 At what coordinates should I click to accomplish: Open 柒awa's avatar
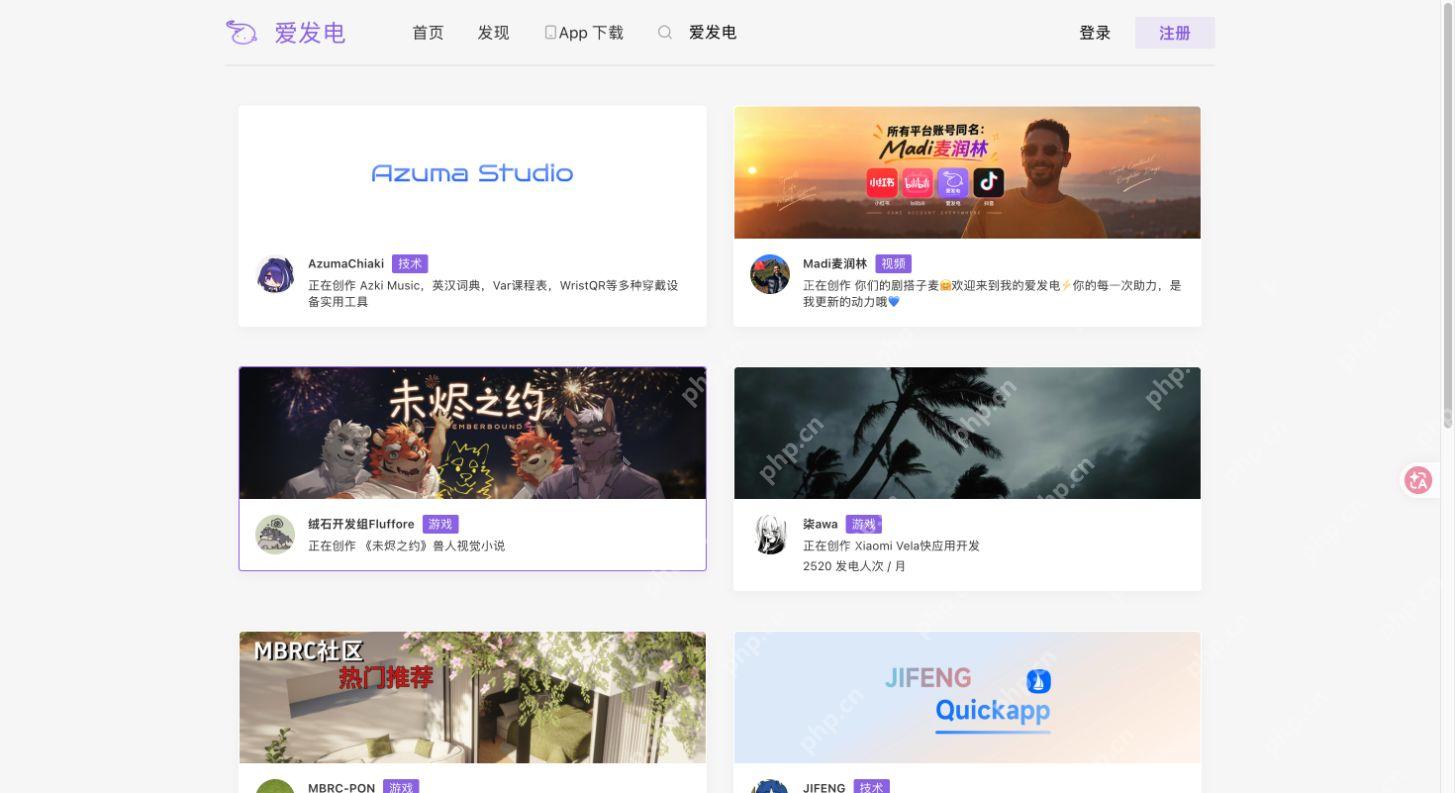(770, 535)
